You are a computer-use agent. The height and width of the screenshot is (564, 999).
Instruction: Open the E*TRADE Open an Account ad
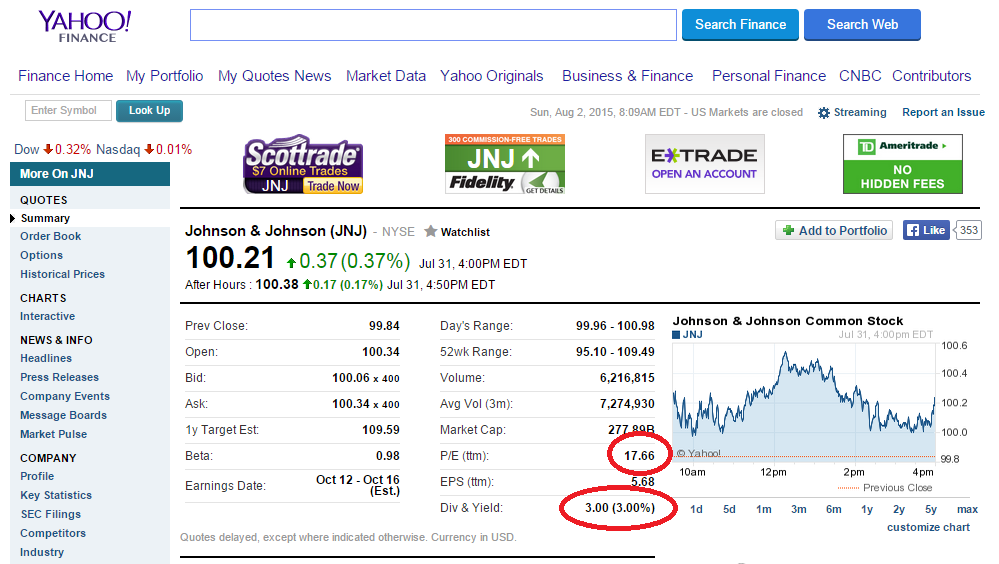705,164
